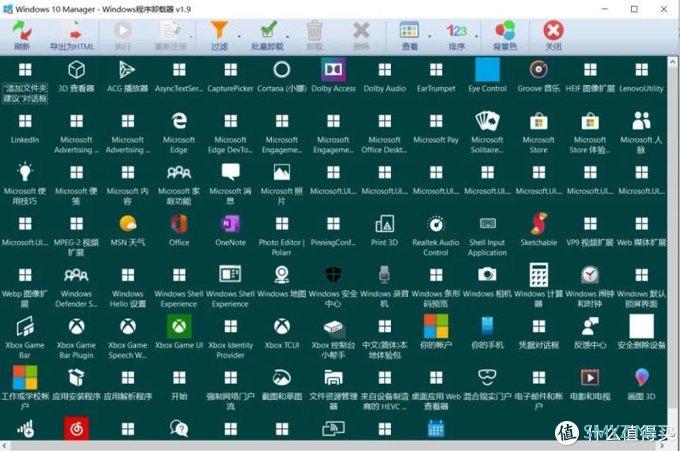Select the green Xbox Game UI icon
Viewport: 680px width, 451px height.
coord(179,326)
